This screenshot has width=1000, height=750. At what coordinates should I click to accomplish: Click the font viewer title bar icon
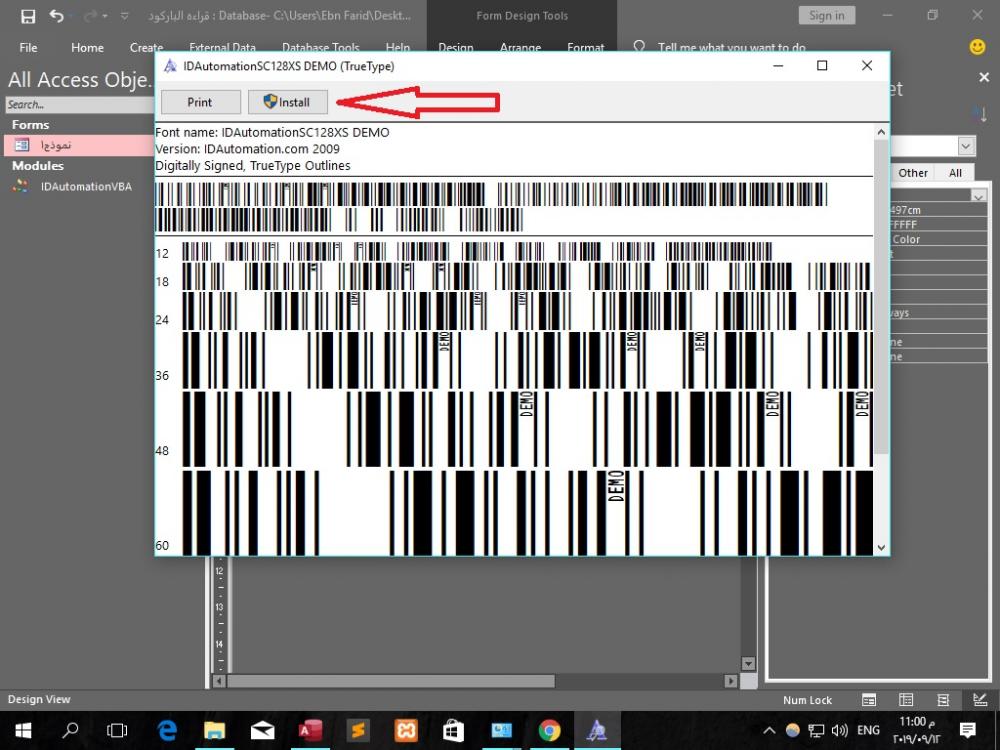tap(170, 66)
